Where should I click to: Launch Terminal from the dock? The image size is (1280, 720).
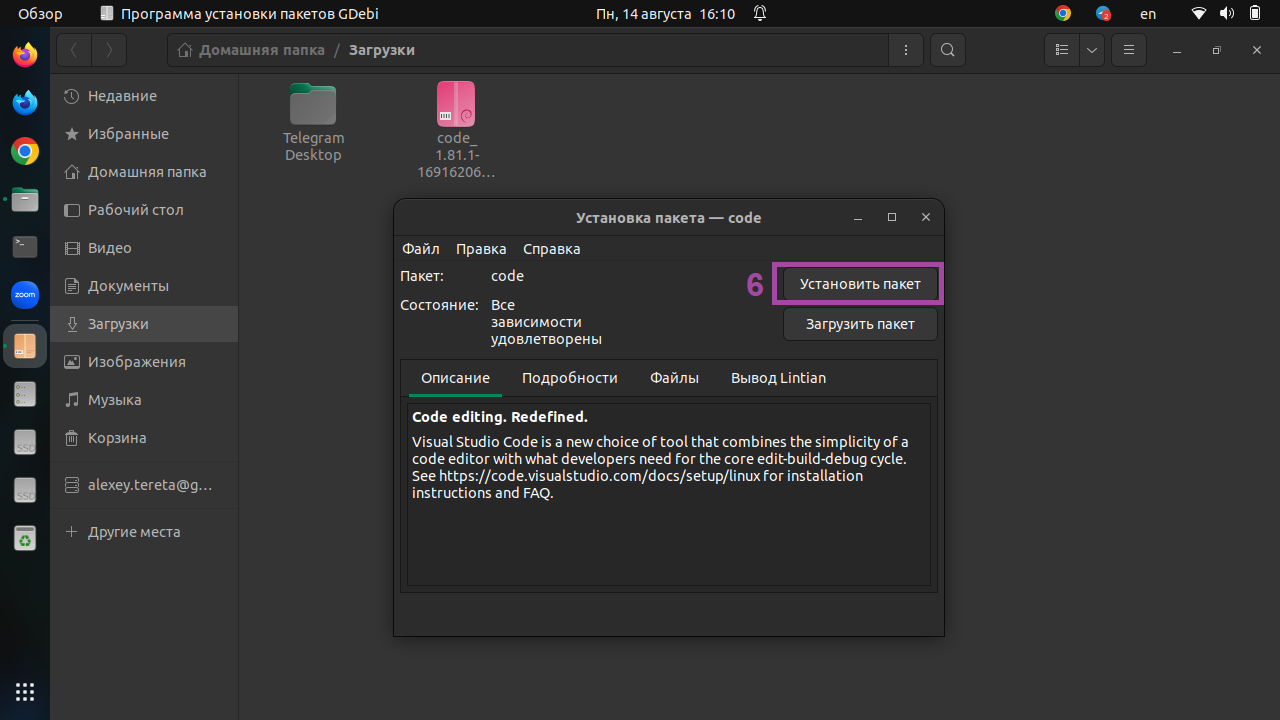tap(25, 246)
